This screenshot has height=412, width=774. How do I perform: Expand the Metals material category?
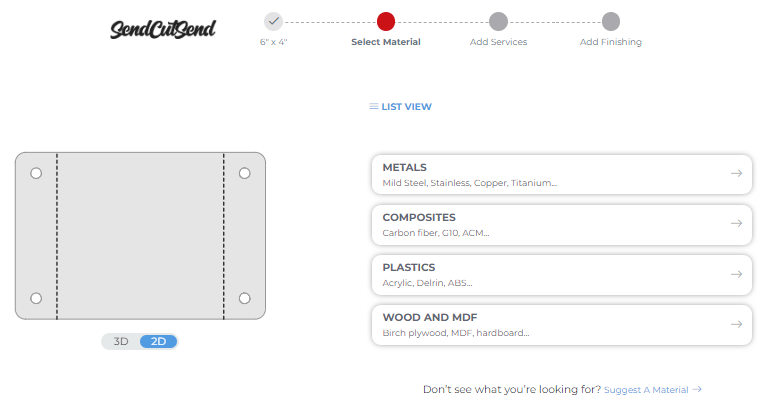(x=540, y=174)
